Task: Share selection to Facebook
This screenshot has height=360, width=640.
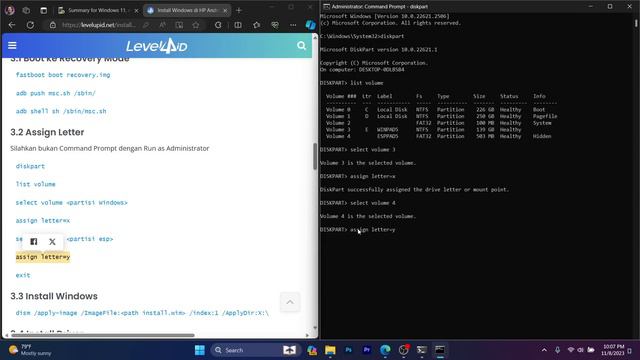Action: (x=34, y=242)
